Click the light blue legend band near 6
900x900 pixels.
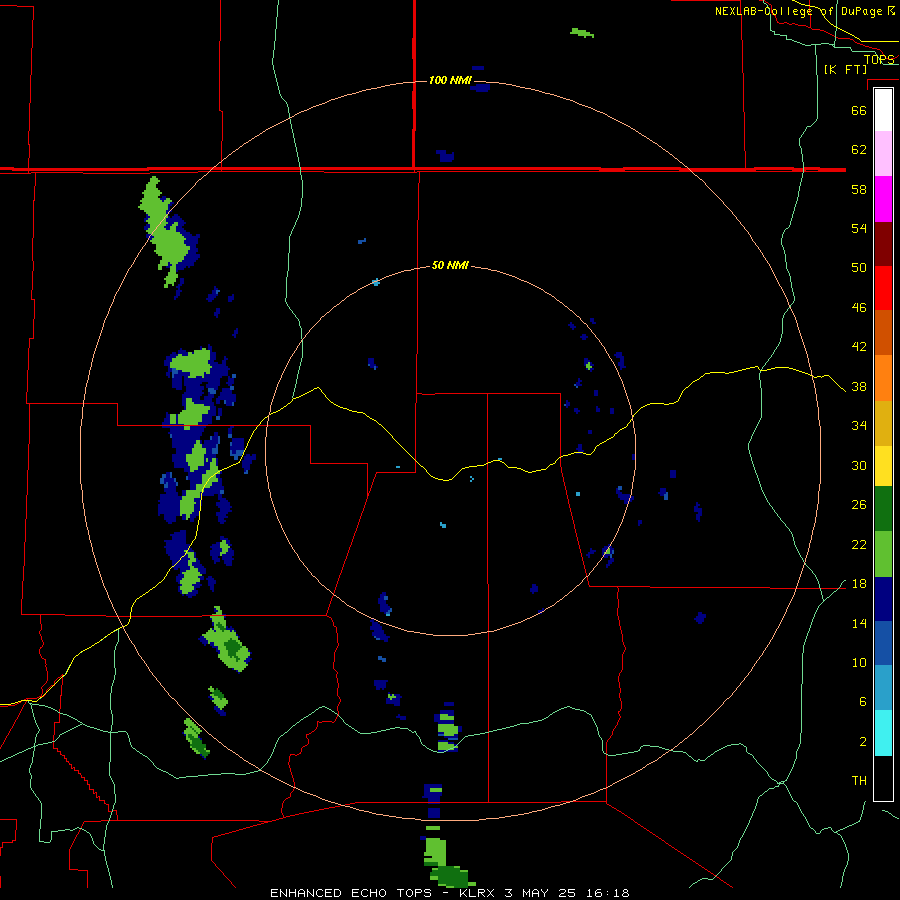[x=883, y=688]
